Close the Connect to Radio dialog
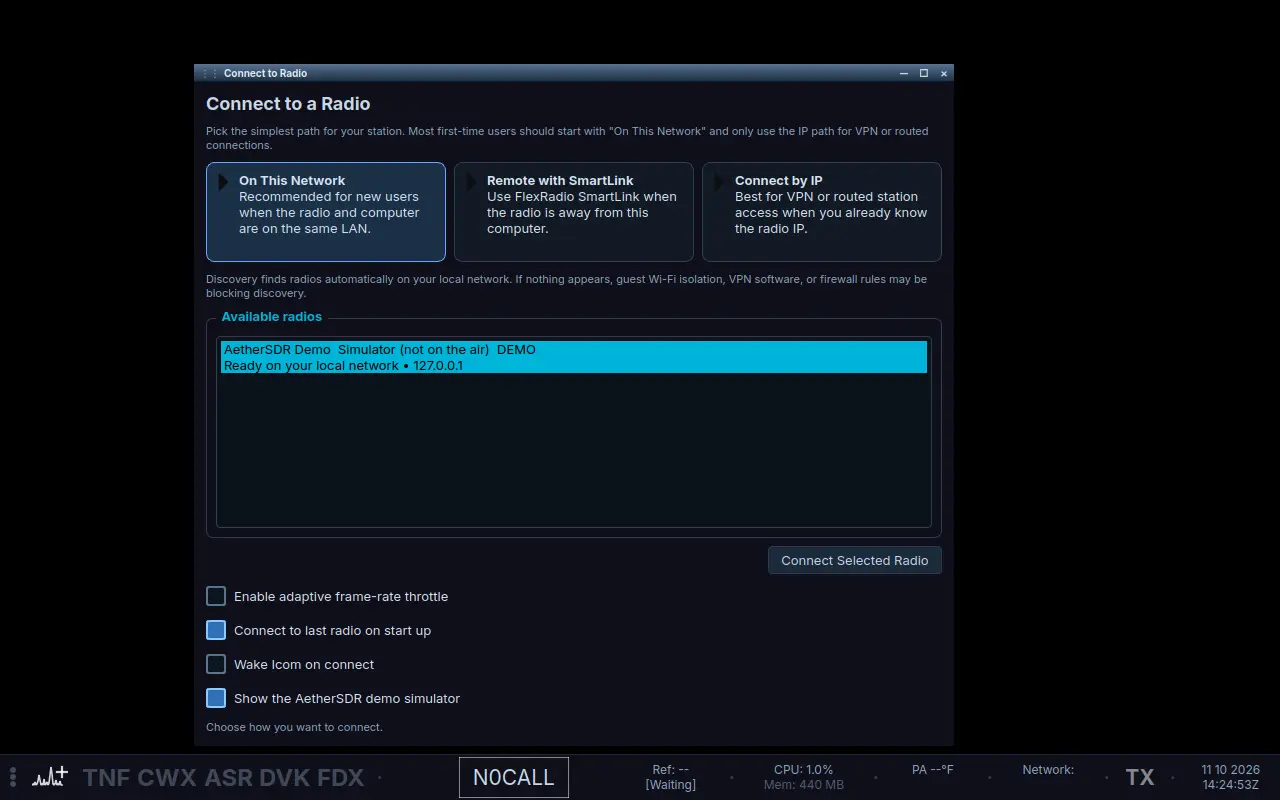Viewport: 1280px width, 800px height. coord(944,73)
